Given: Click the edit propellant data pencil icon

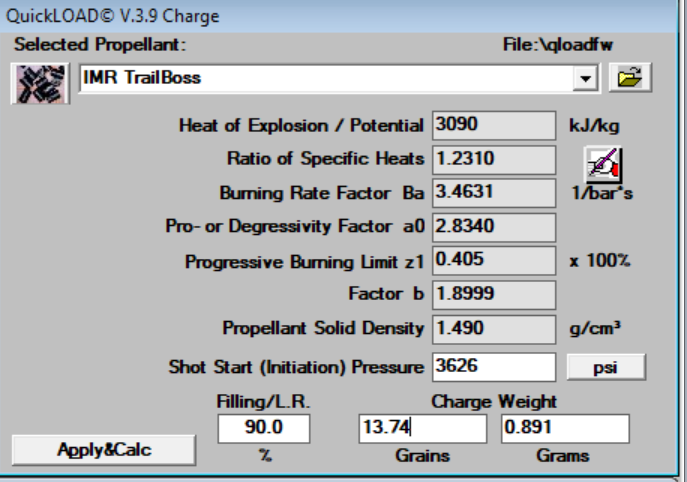Looking at the screenshot, I should [603, 164].
